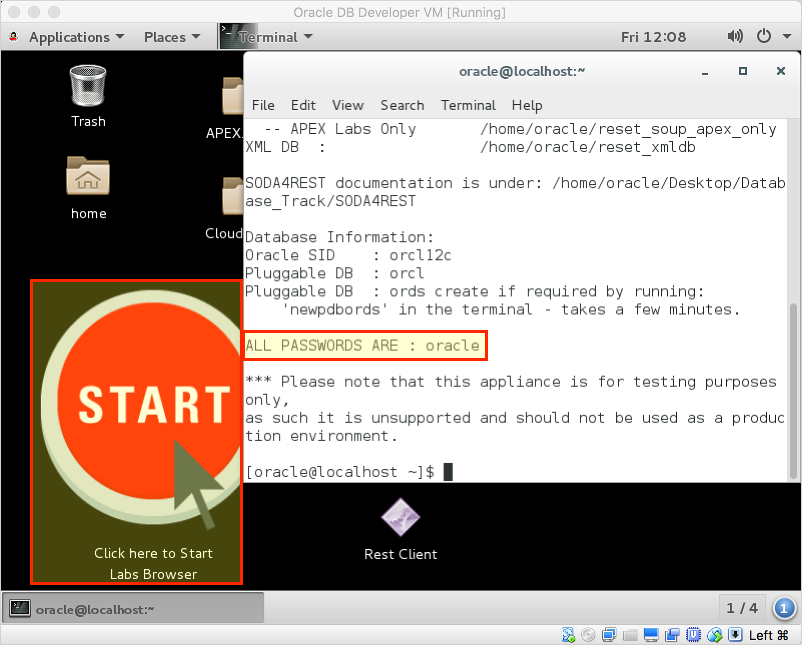Image resolution: width=802 pixels, height=645 pixels.
Task: Click the red close dot of VM window
Action: click(x=14, y=12)
